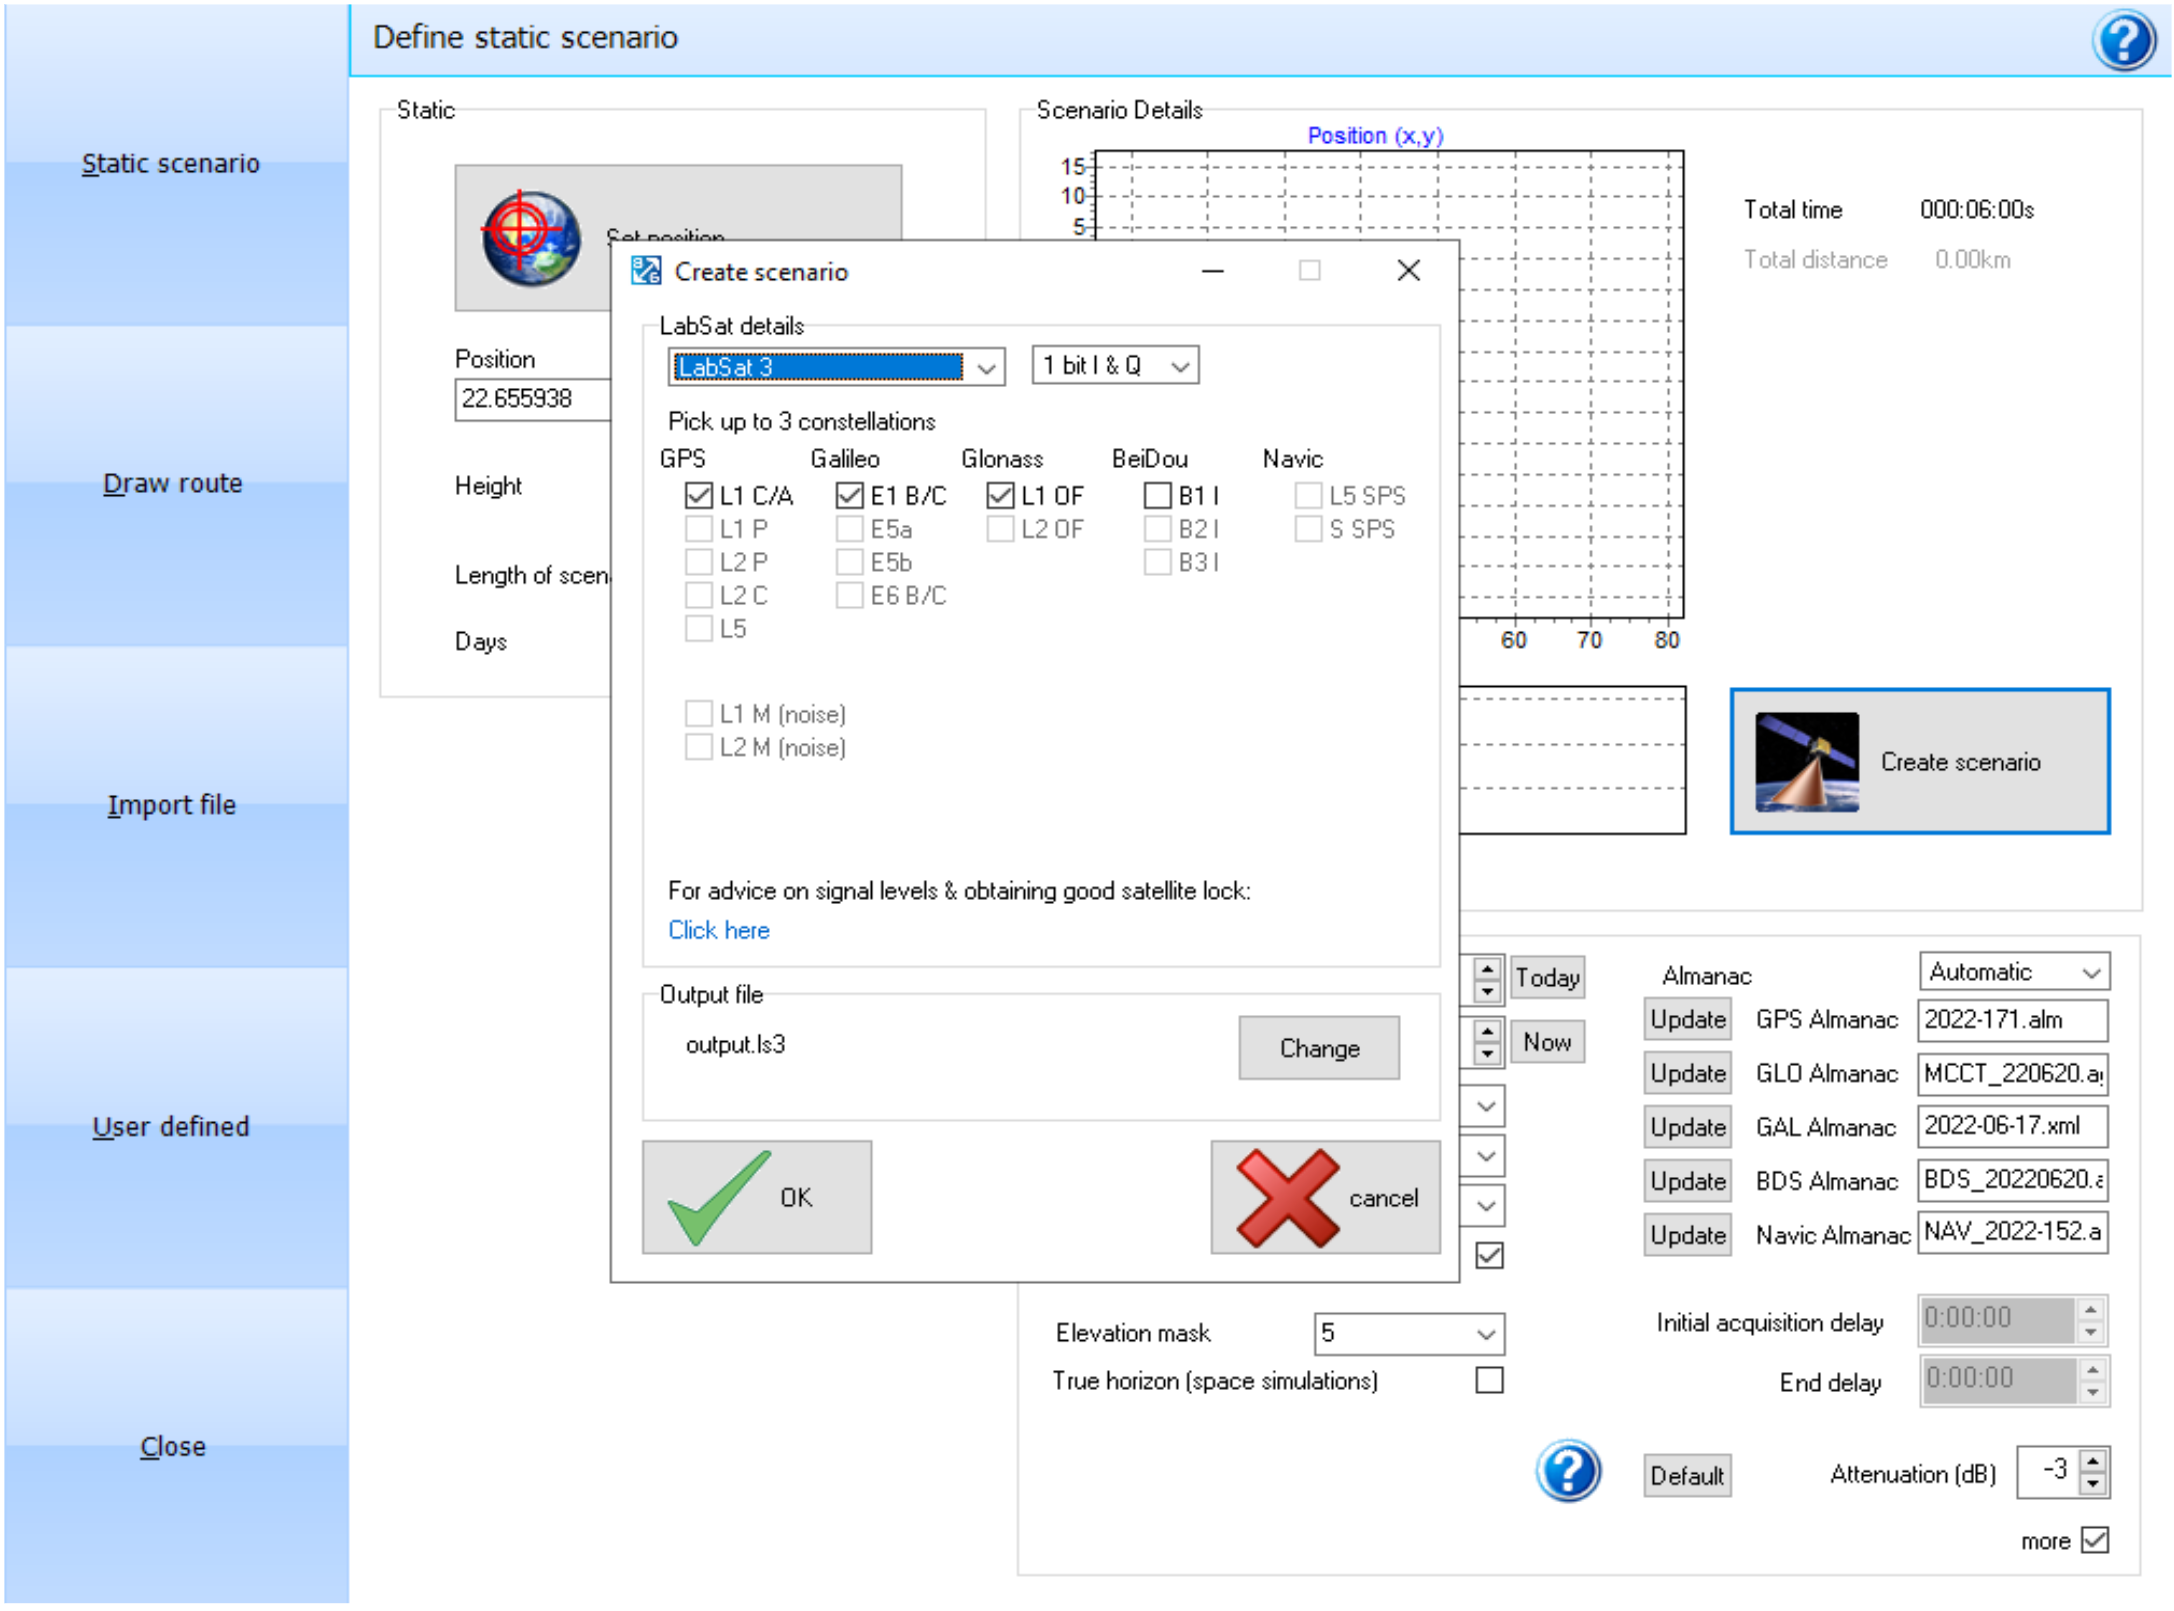Update the Navic Almanac
The width and height of the screenshot is (2174, 1611).
[1688, 1235]
